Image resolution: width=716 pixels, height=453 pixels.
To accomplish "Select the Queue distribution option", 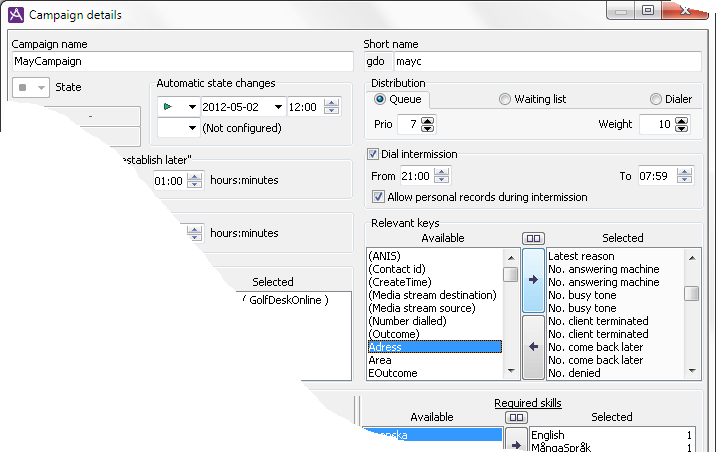I will [381, 99].
